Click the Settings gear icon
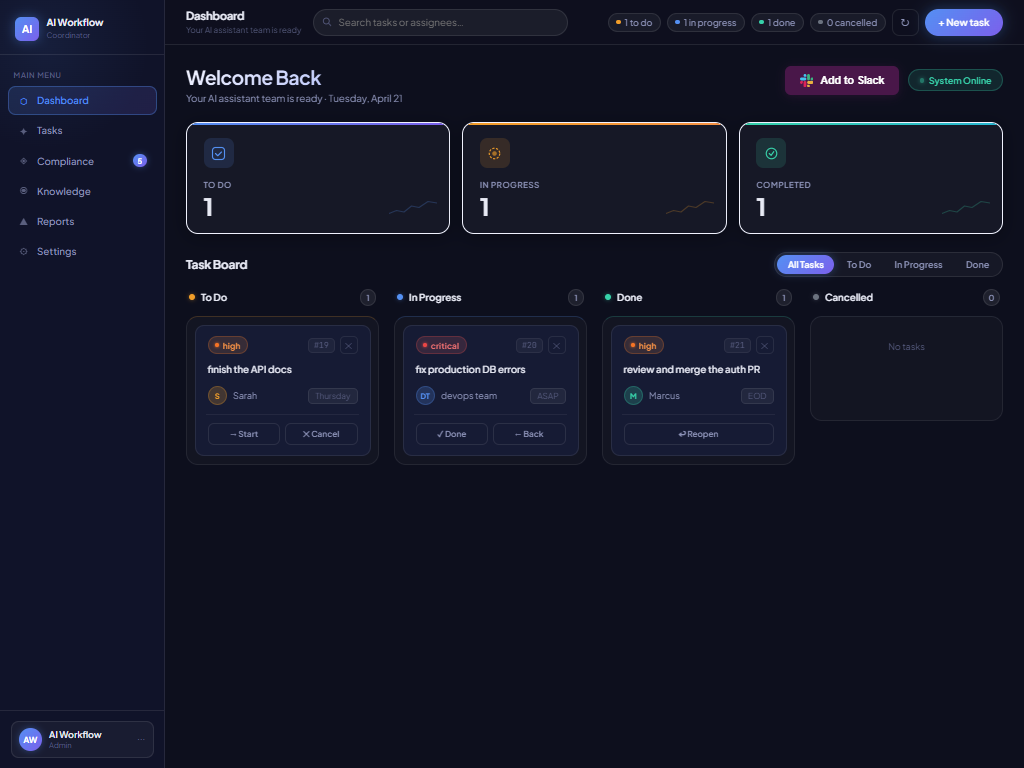The height and width of the screenshot is (768, 1024). coord(23,251)
